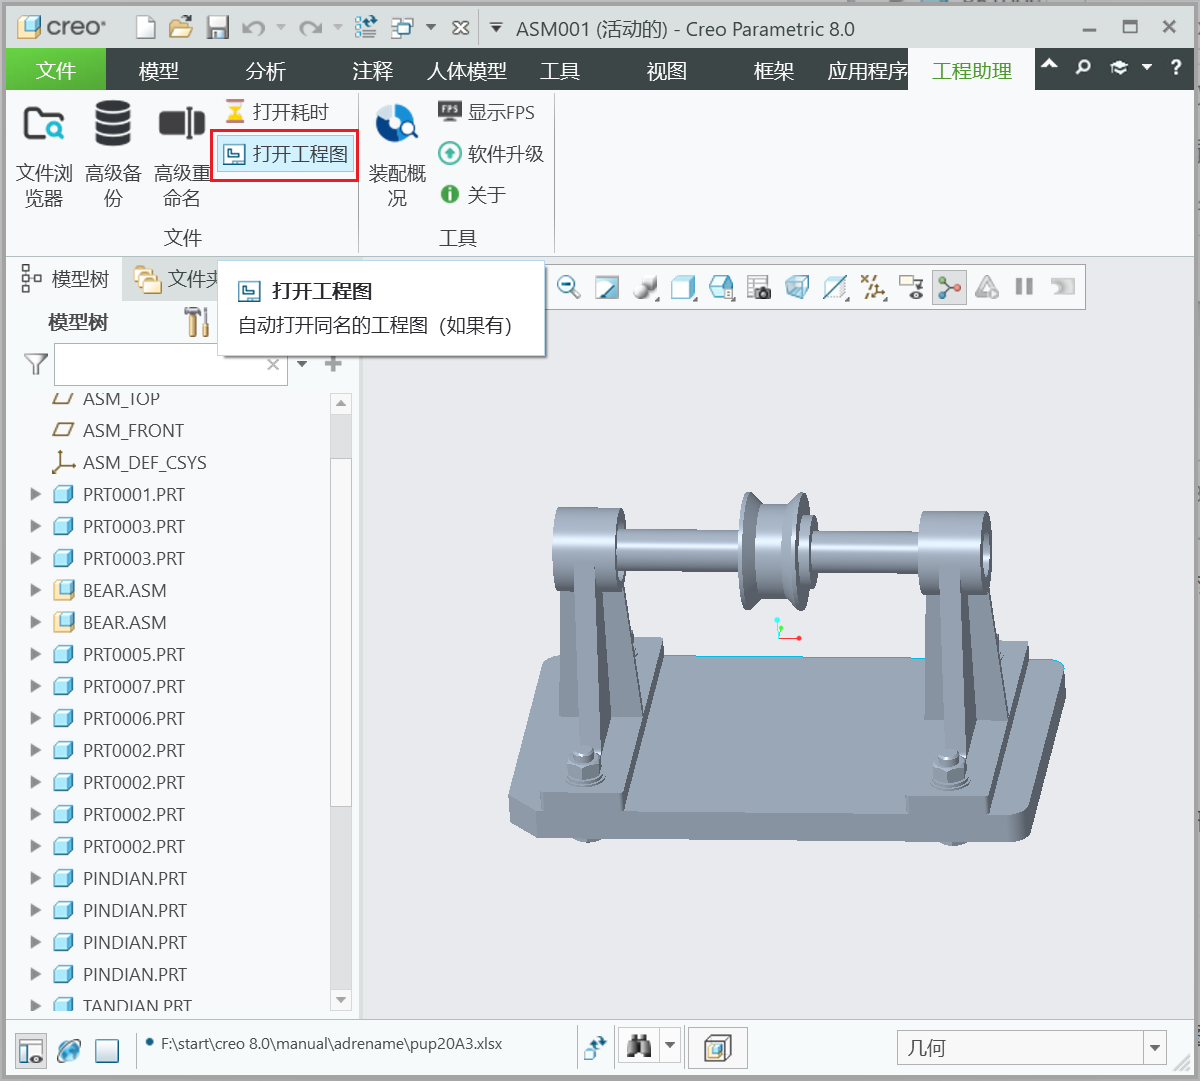The image size is (1200, 1081).
Task: Open the model tree settings hammer icon
Action: pyautogui.click(x=197, y=322)
